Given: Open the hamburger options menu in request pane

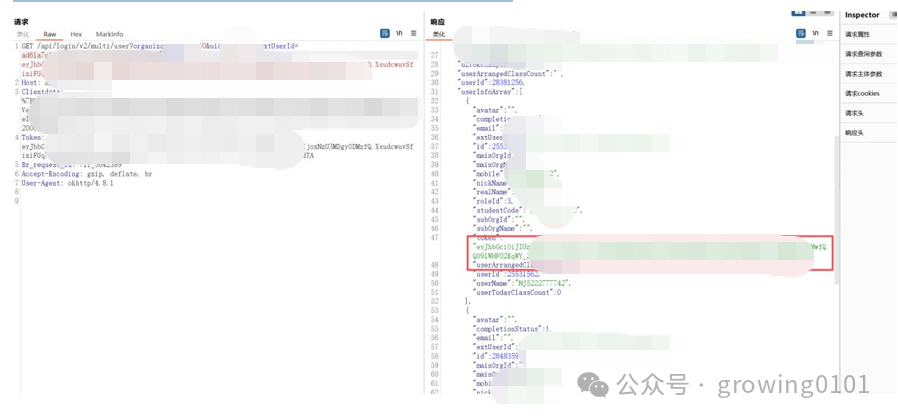Looking at the screenshot, I should point(413,34).
